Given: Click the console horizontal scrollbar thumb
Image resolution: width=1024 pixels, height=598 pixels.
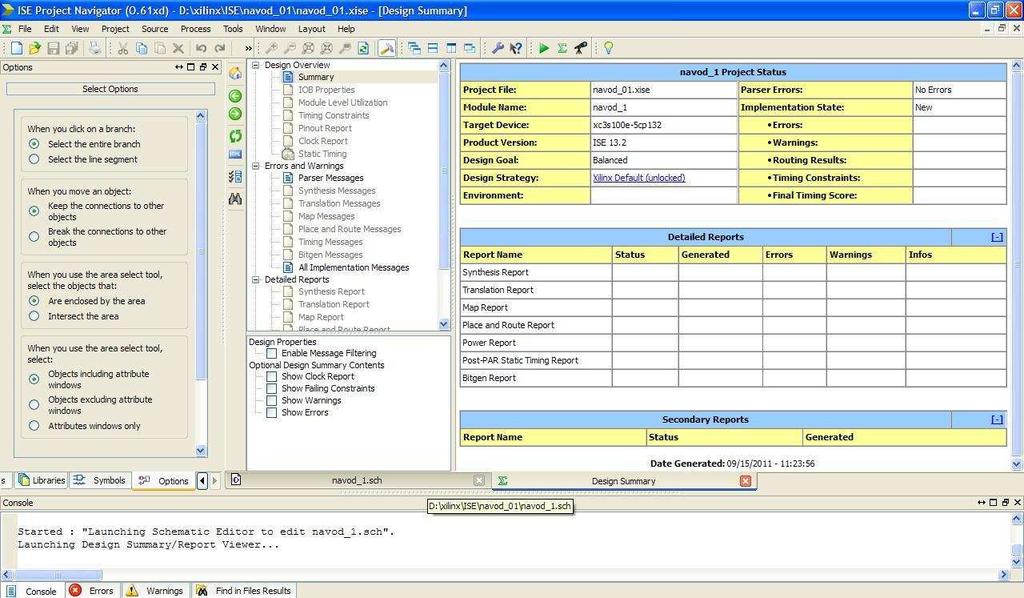Looking at the screenshot, I should click(x=57, y=575).
